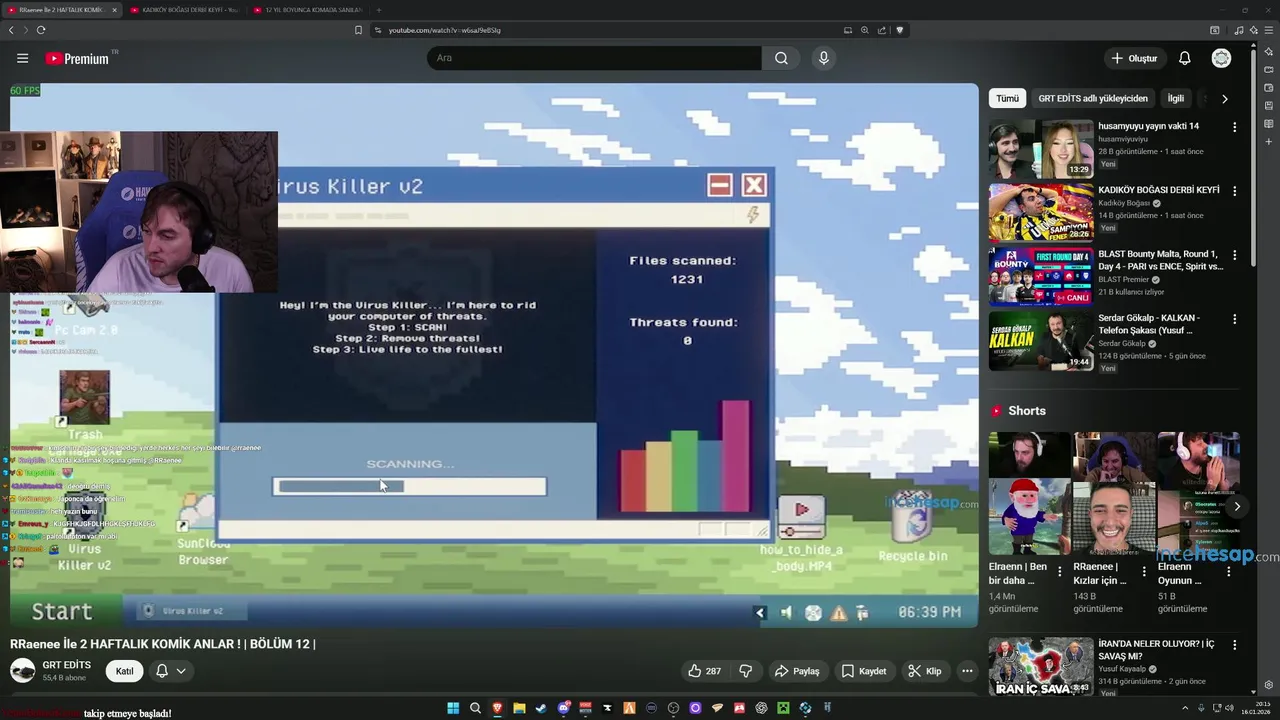Image resolution: width=1280 pixels, height=720 pixels.
Task: Open options for Serdar Gökalp KALKAN video
Action: (1234, 319)
